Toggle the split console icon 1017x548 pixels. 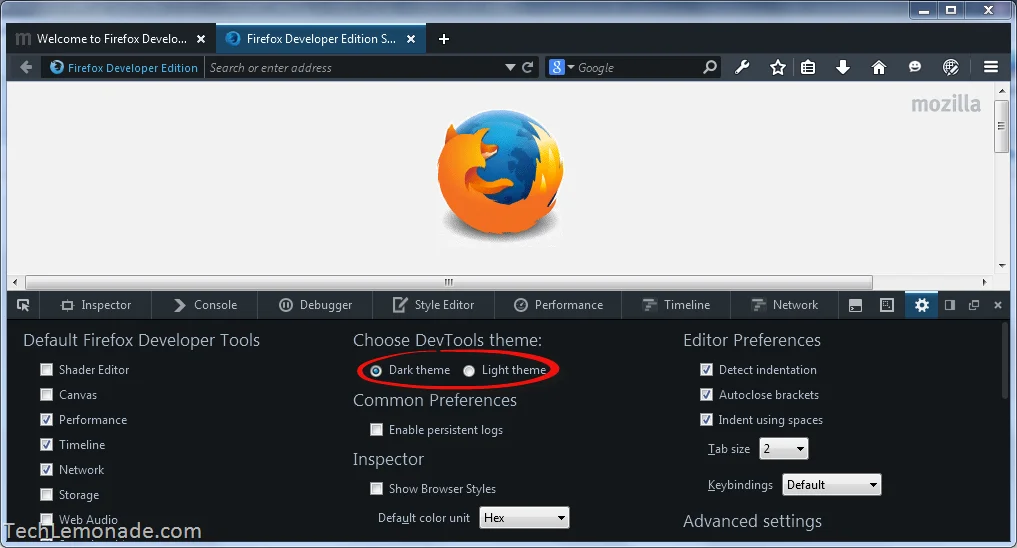[x=855, y=305]
